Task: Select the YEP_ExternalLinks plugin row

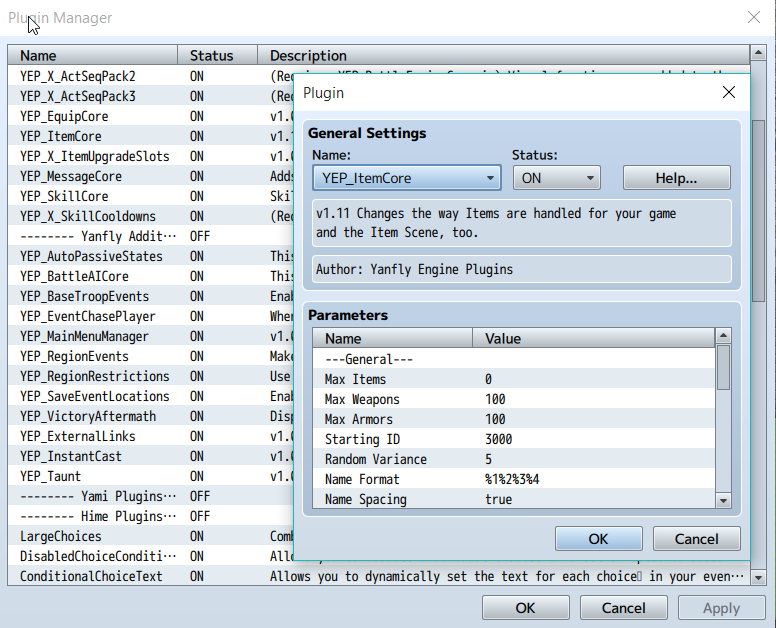Action: [150, 436]
